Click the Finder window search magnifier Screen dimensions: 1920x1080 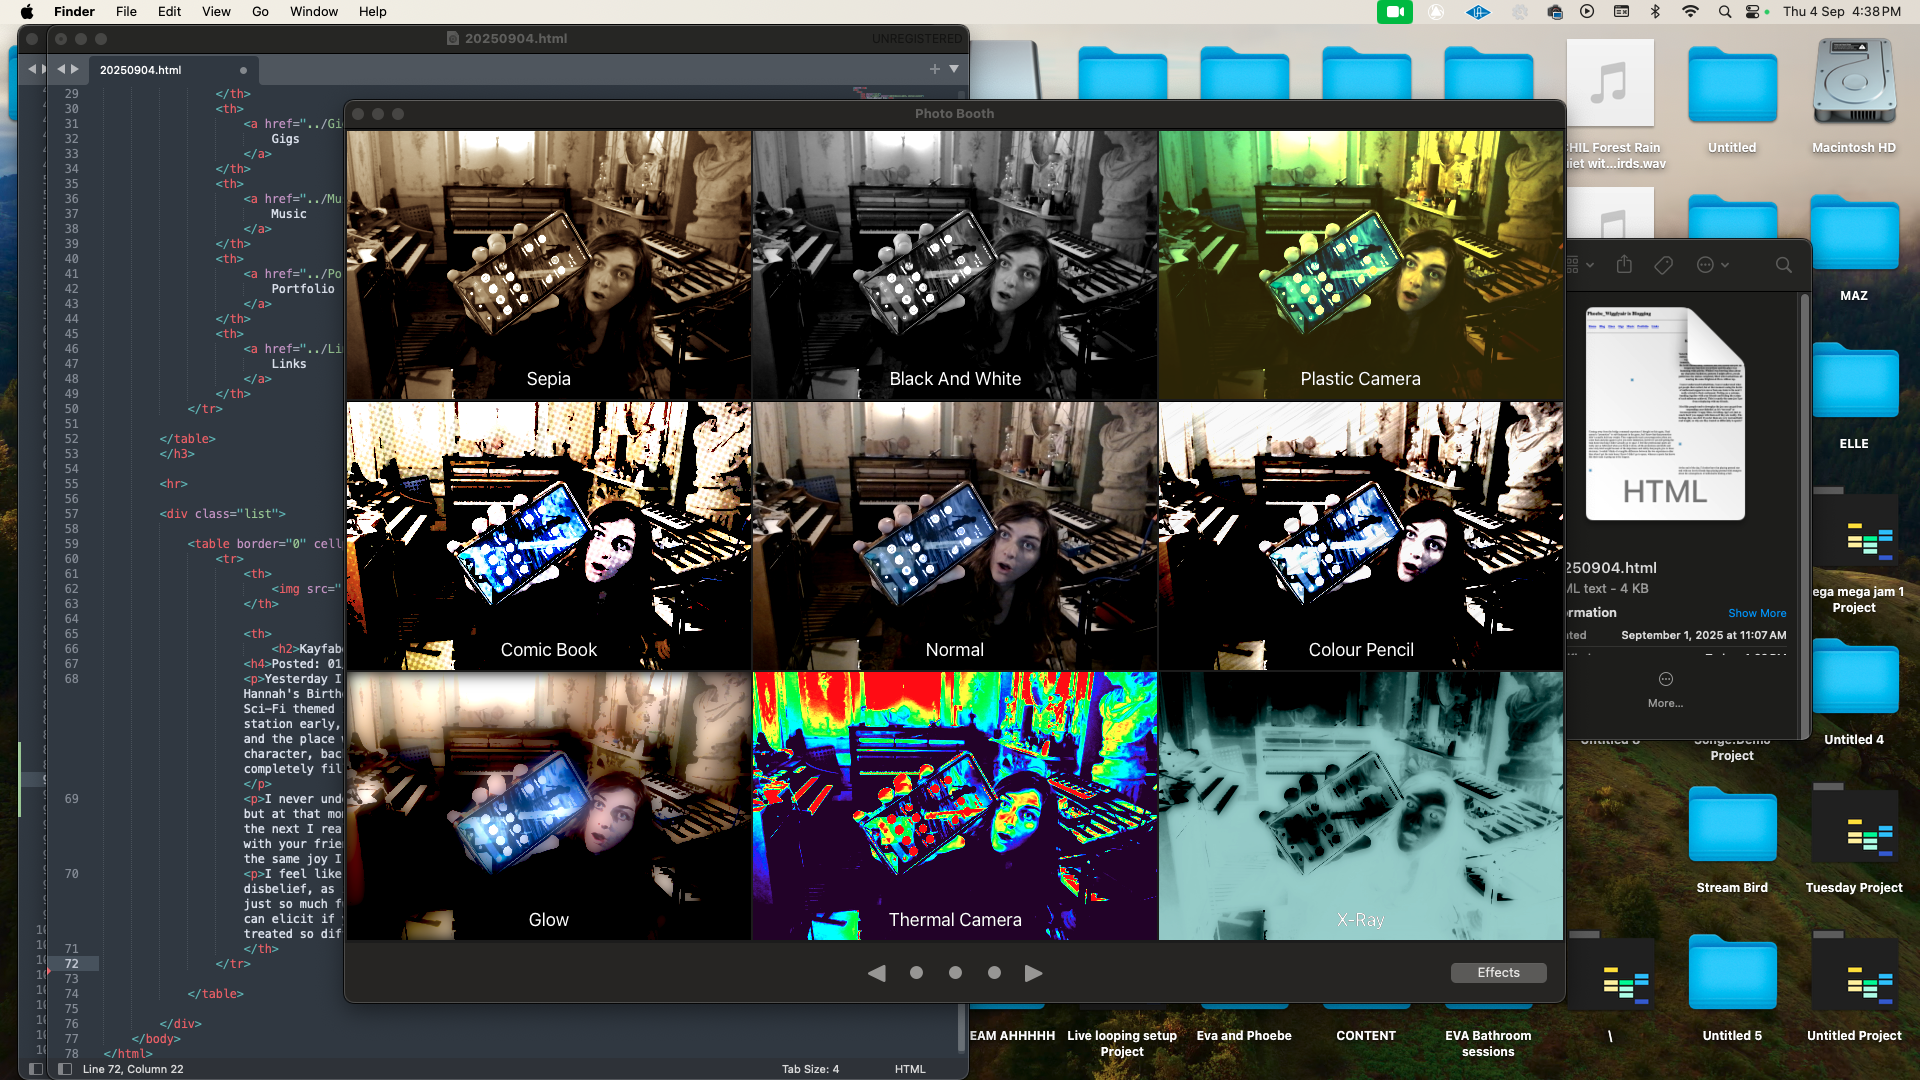coord(1783,265)
